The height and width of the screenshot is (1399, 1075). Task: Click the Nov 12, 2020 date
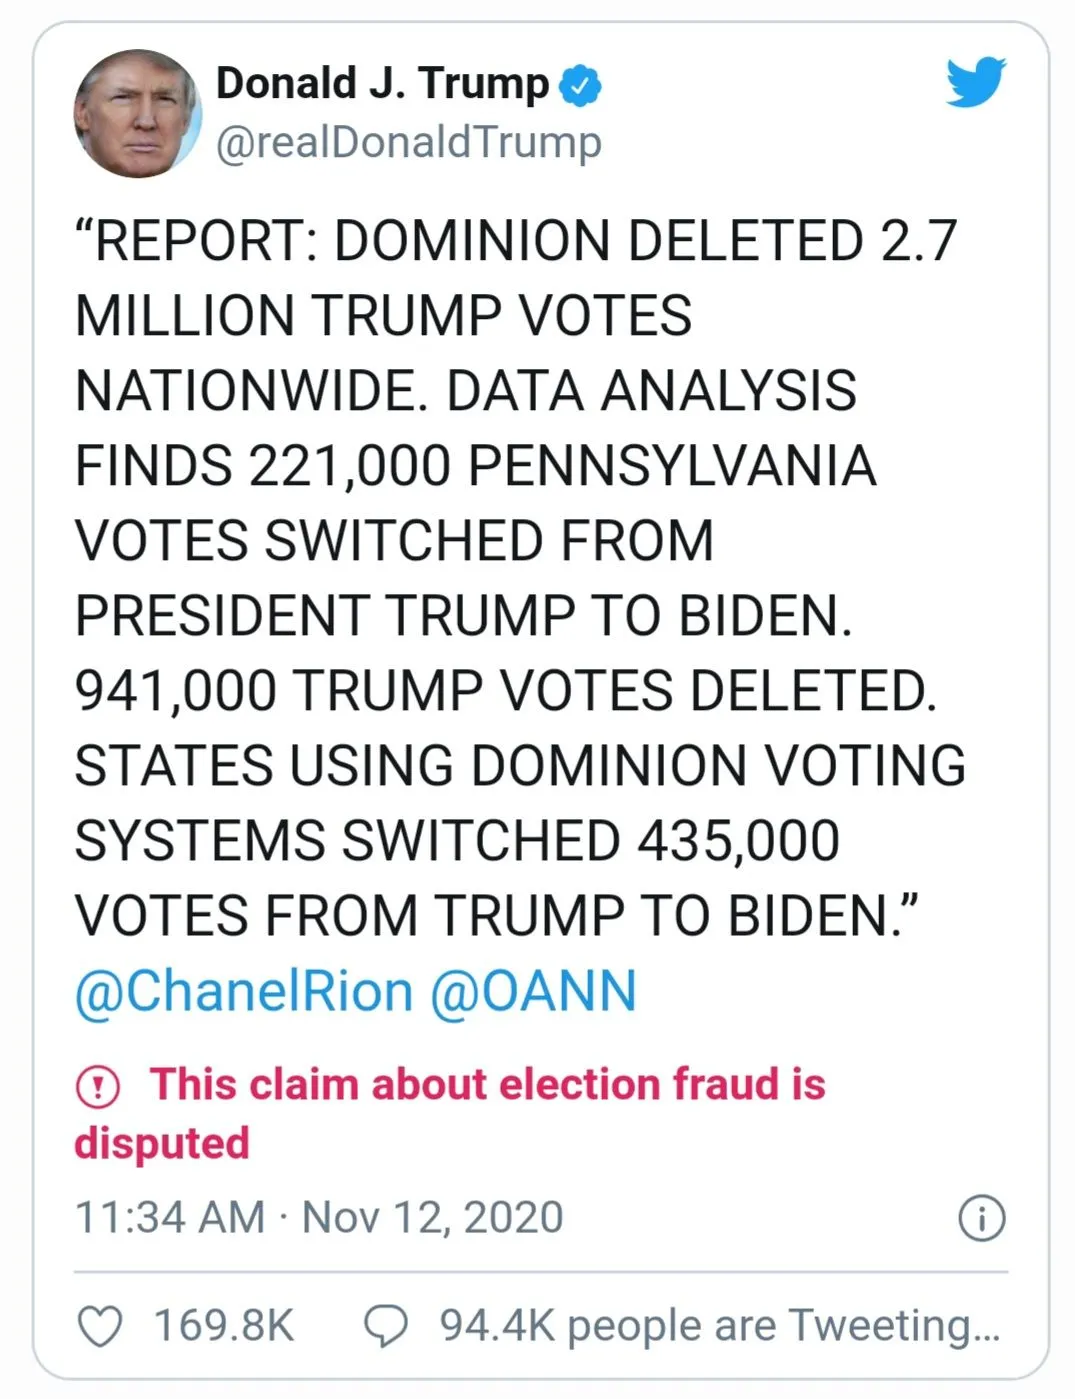[x=432, y=1218]
